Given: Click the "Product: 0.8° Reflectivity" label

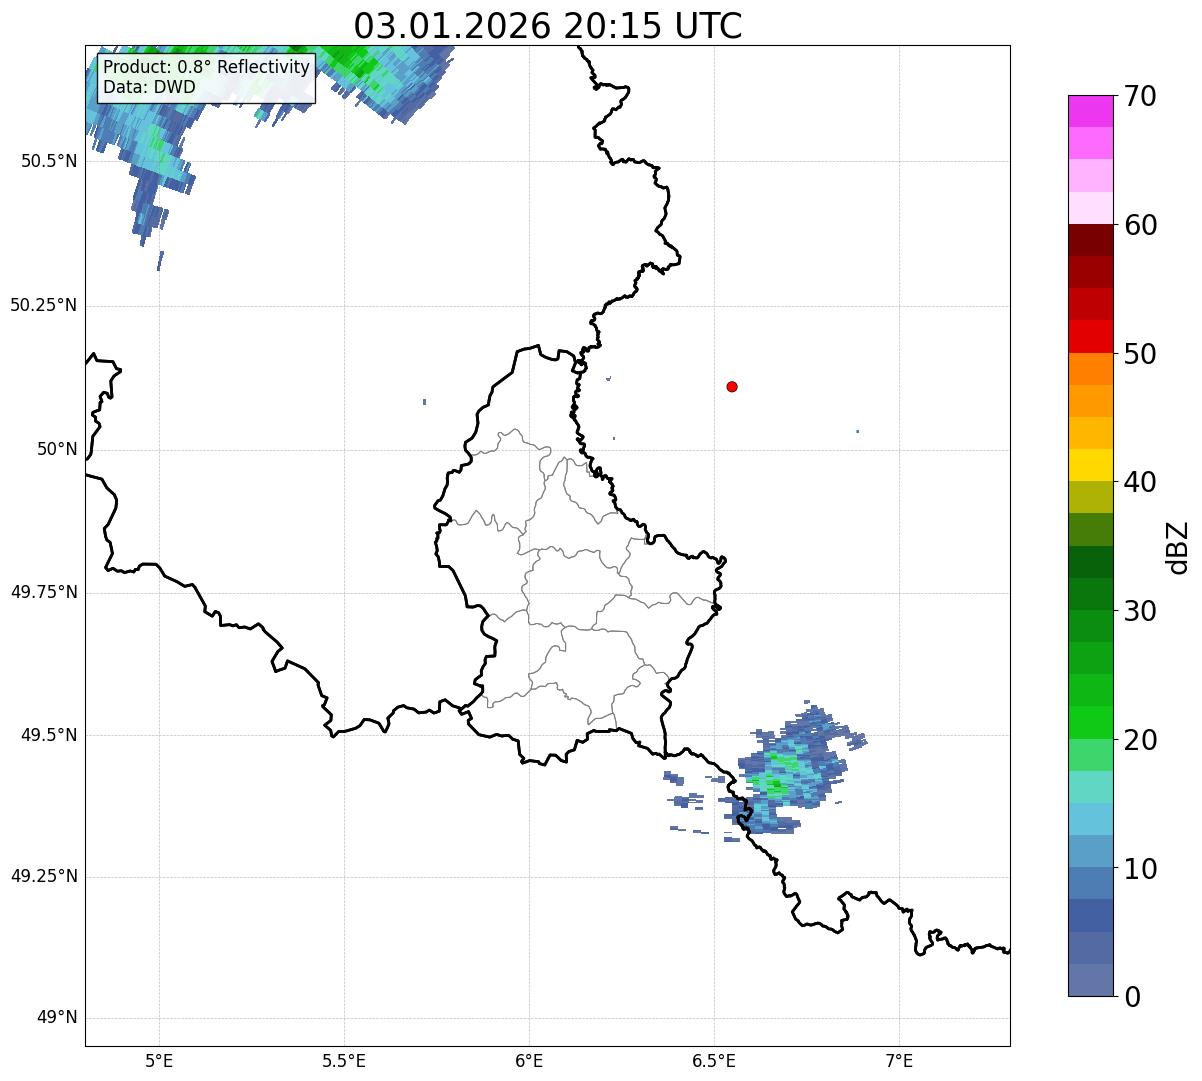Looking at the screenshot, I should [x=207, y=67].
